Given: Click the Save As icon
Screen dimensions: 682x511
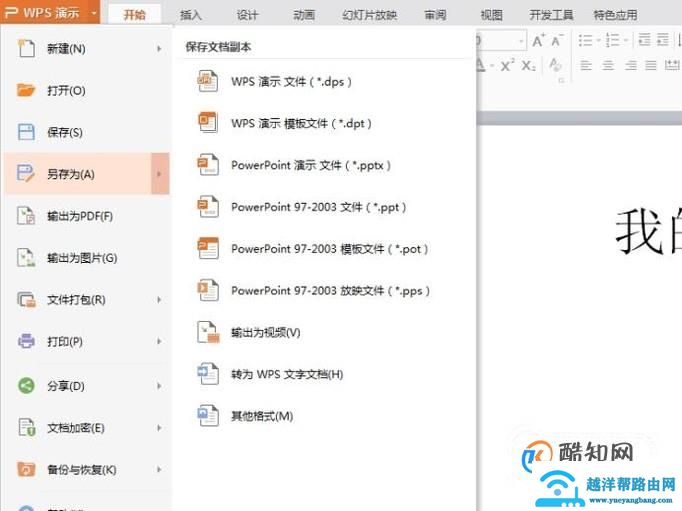Looking at the screenshot, I should 26,174.
